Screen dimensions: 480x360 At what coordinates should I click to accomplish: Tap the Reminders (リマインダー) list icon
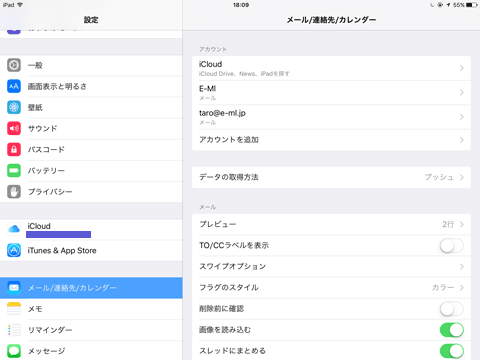coord(14,330)
